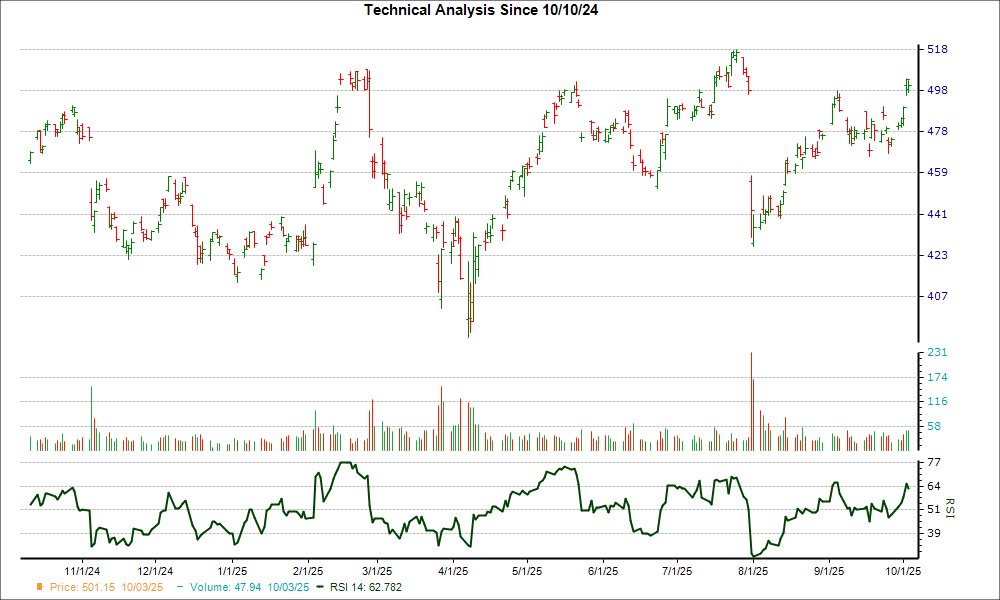Image resolution: width=1000 pixels, height=600 pixels.
Task: Click the tallest volume bar near 8/1/25
Action: 751,400
